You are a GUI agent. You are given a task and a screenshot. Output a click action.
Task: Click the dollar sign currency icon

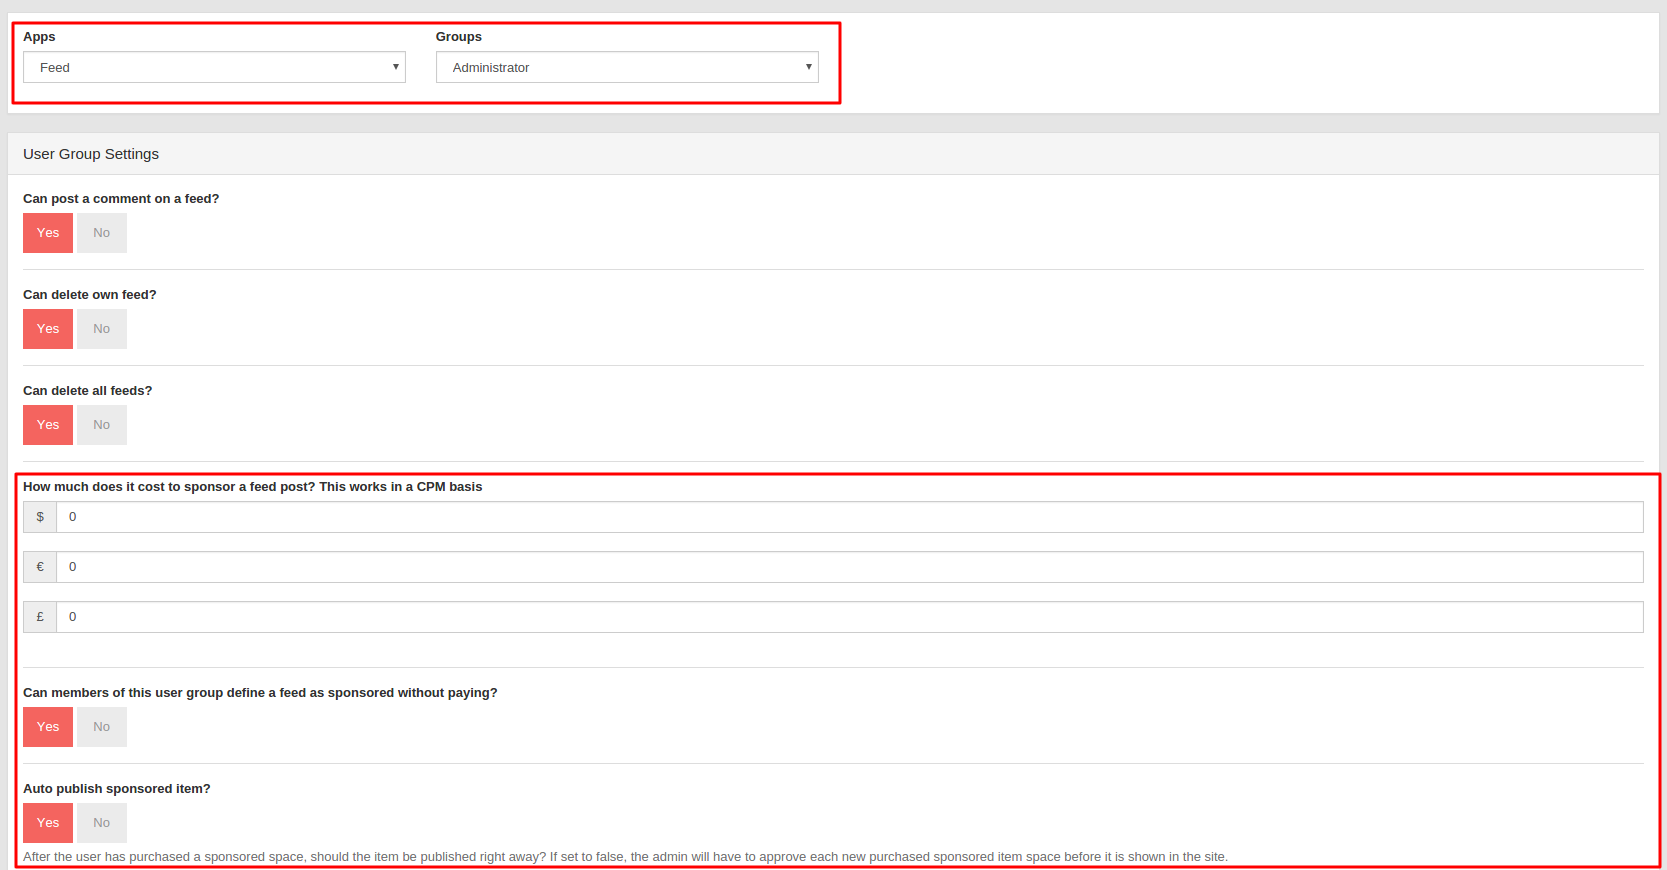coord(40,517)
